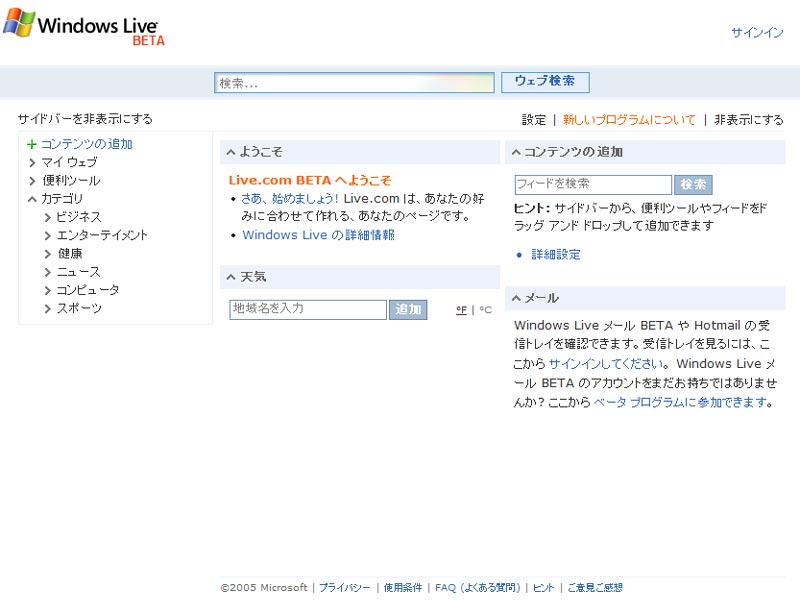Open the 詳細設定 link
Viewport: 800px width, 600px height.
pos(556,255)
